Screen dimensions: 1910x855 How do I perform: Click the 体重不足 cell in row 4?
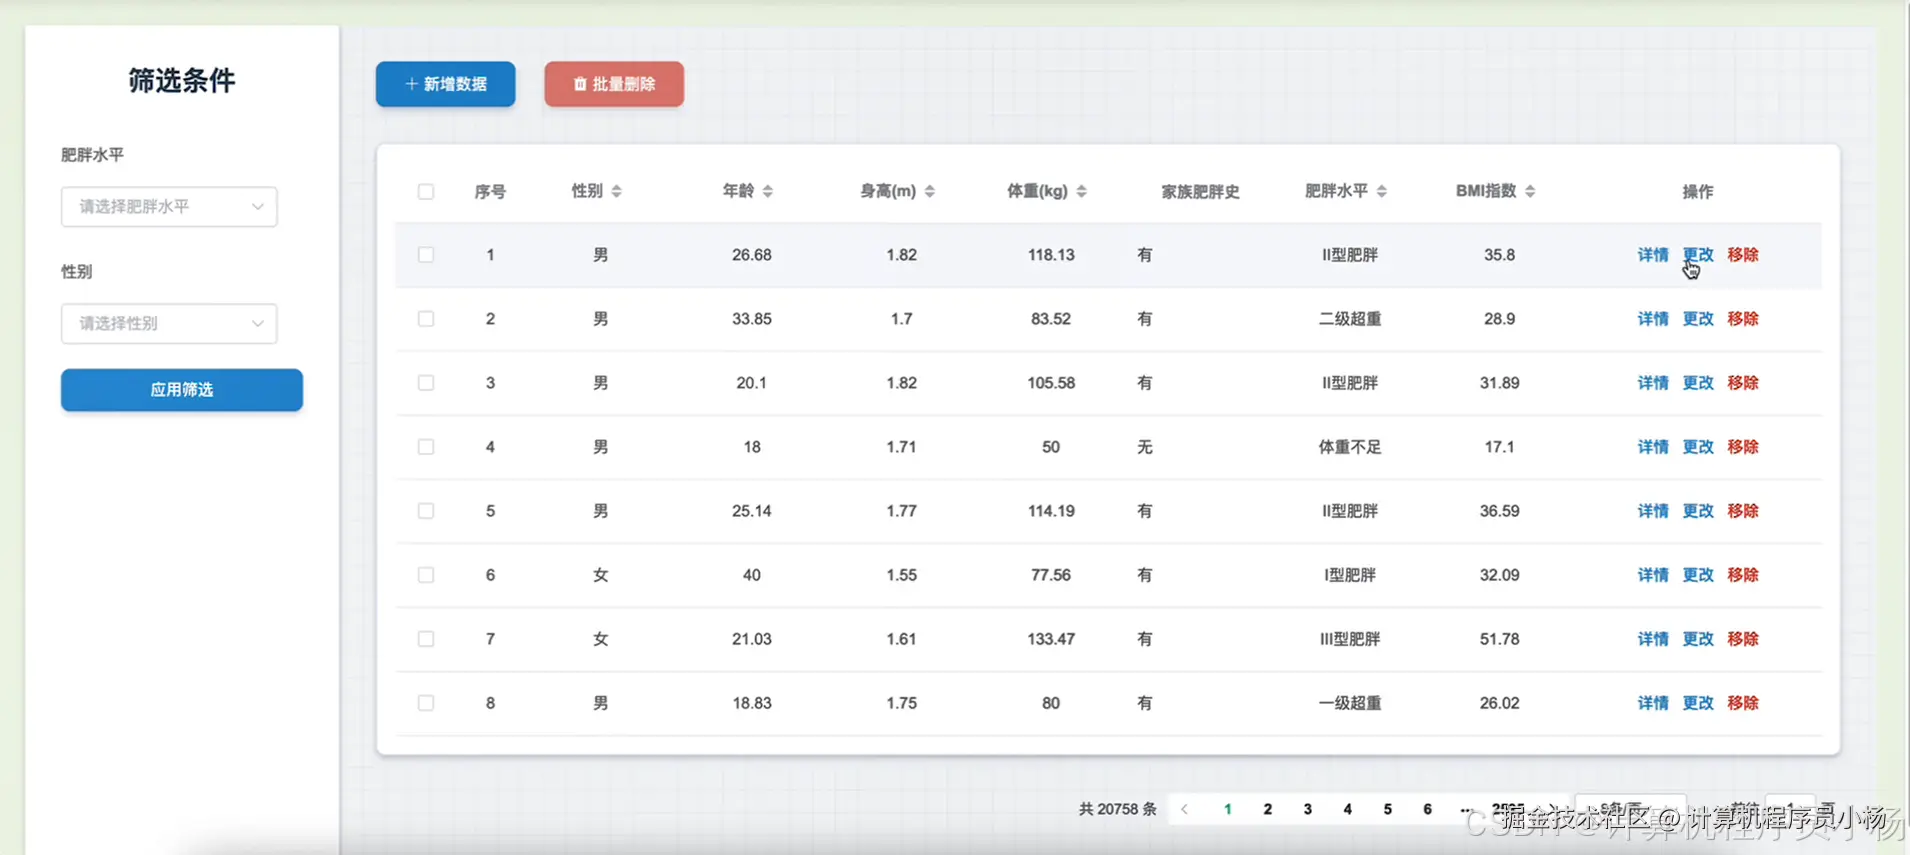[1350, 447]
